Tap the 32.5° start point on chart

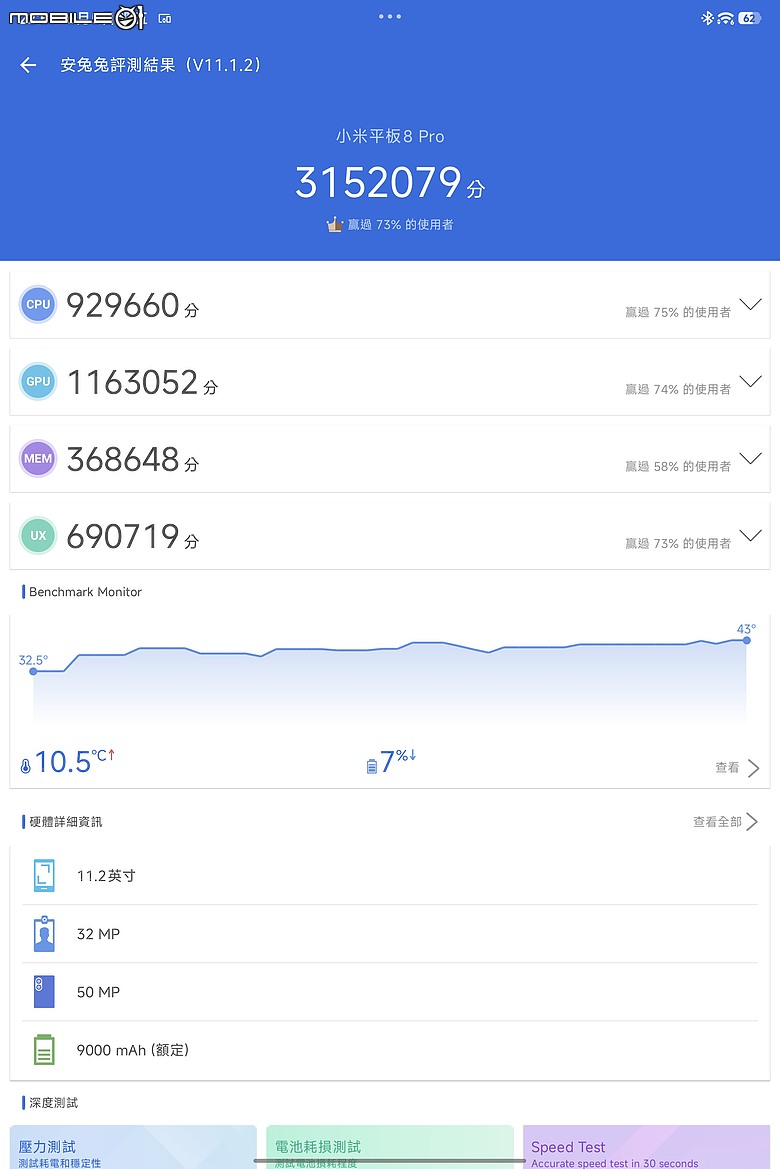33,671
